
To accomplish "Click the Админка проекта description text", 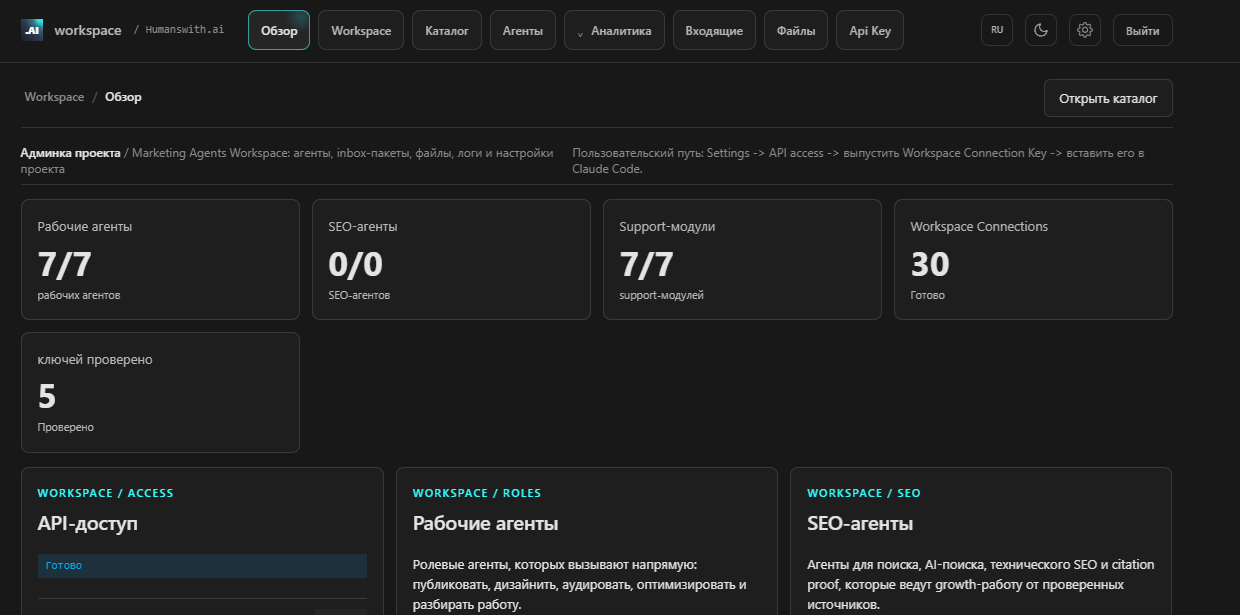I will tap(287, 161).
